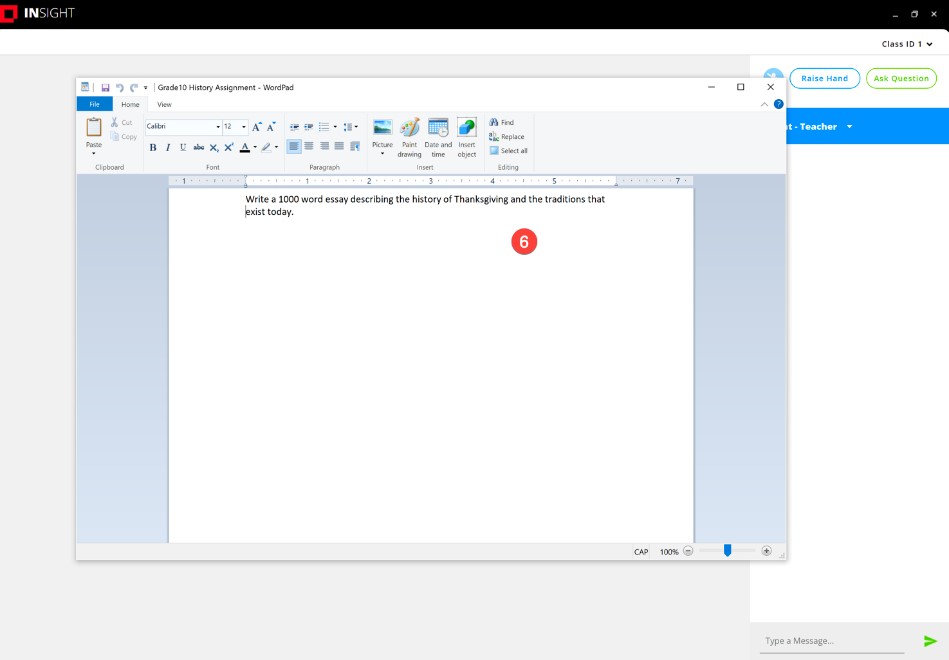Copy the selection to clipboard
The height and width of the screenshot is (660, 949).
(123, 137)
